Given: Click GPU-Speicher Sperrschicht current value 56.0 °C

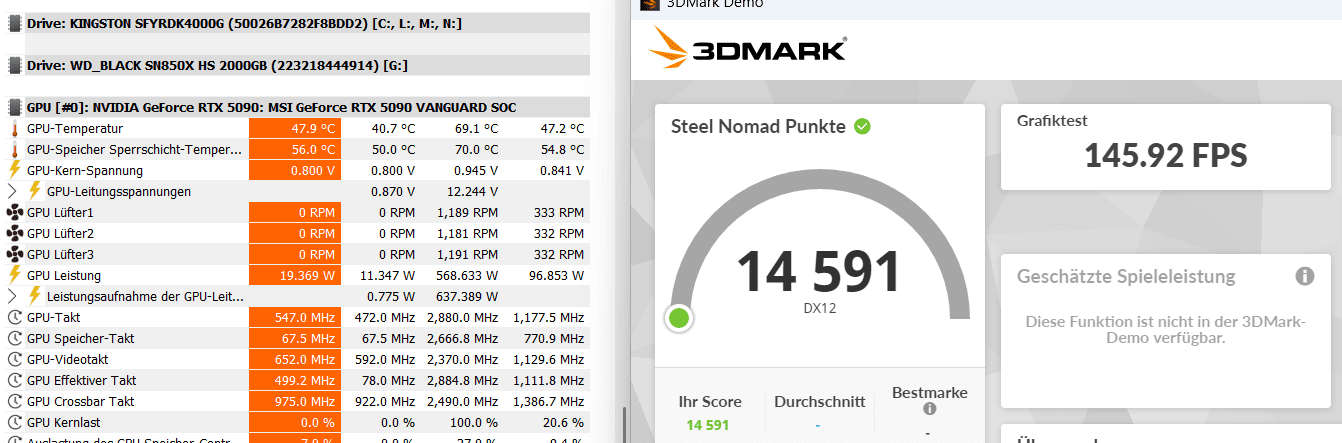Looking at the screenshot, I should (x=294, y=149).
